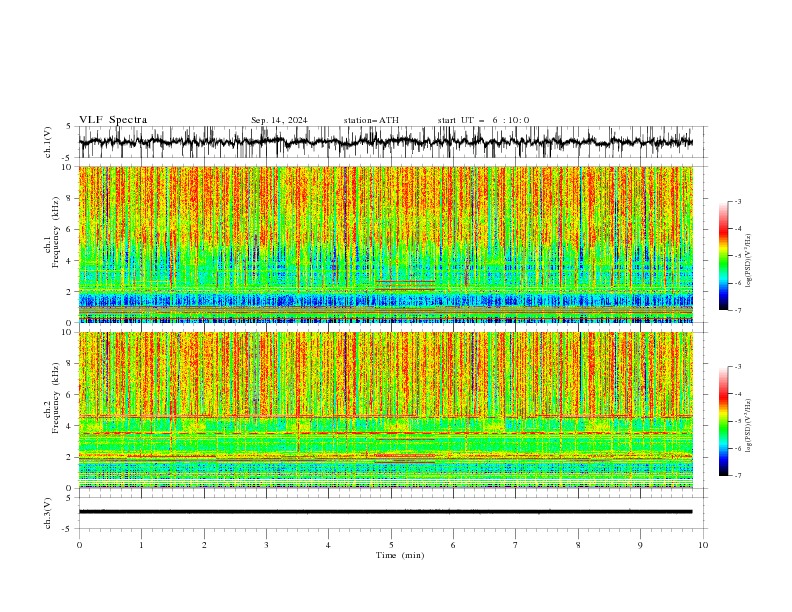Screen dimensions: 792x612
Task: Click the ch.1 spectrogram panel
Action: click(386, 244)
